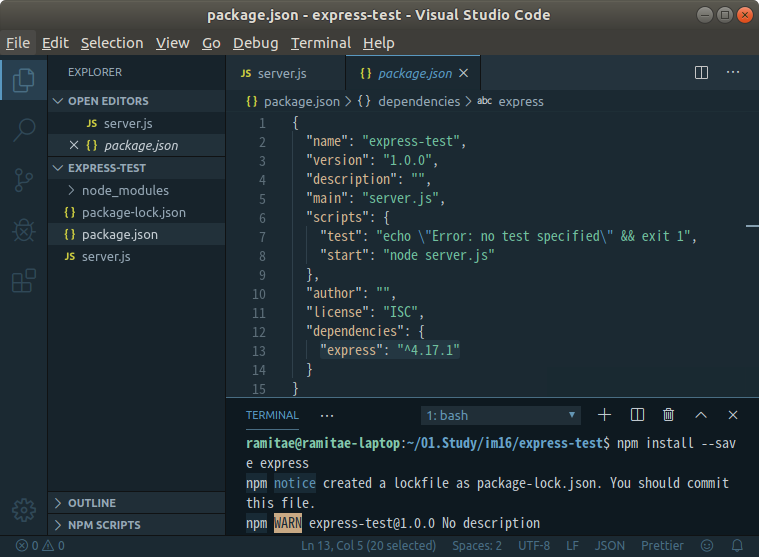Click the braces icon in breadcrumb package.json

252,101
